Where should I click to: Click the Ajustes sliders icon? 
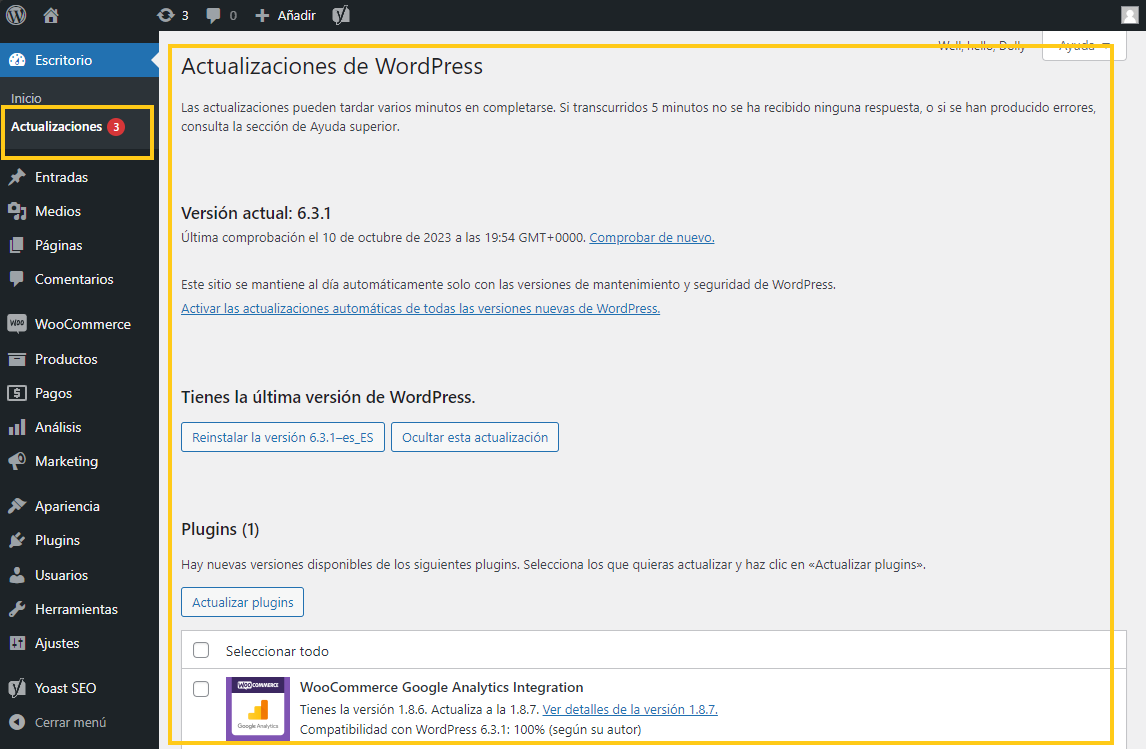click(x=17, y=643)
